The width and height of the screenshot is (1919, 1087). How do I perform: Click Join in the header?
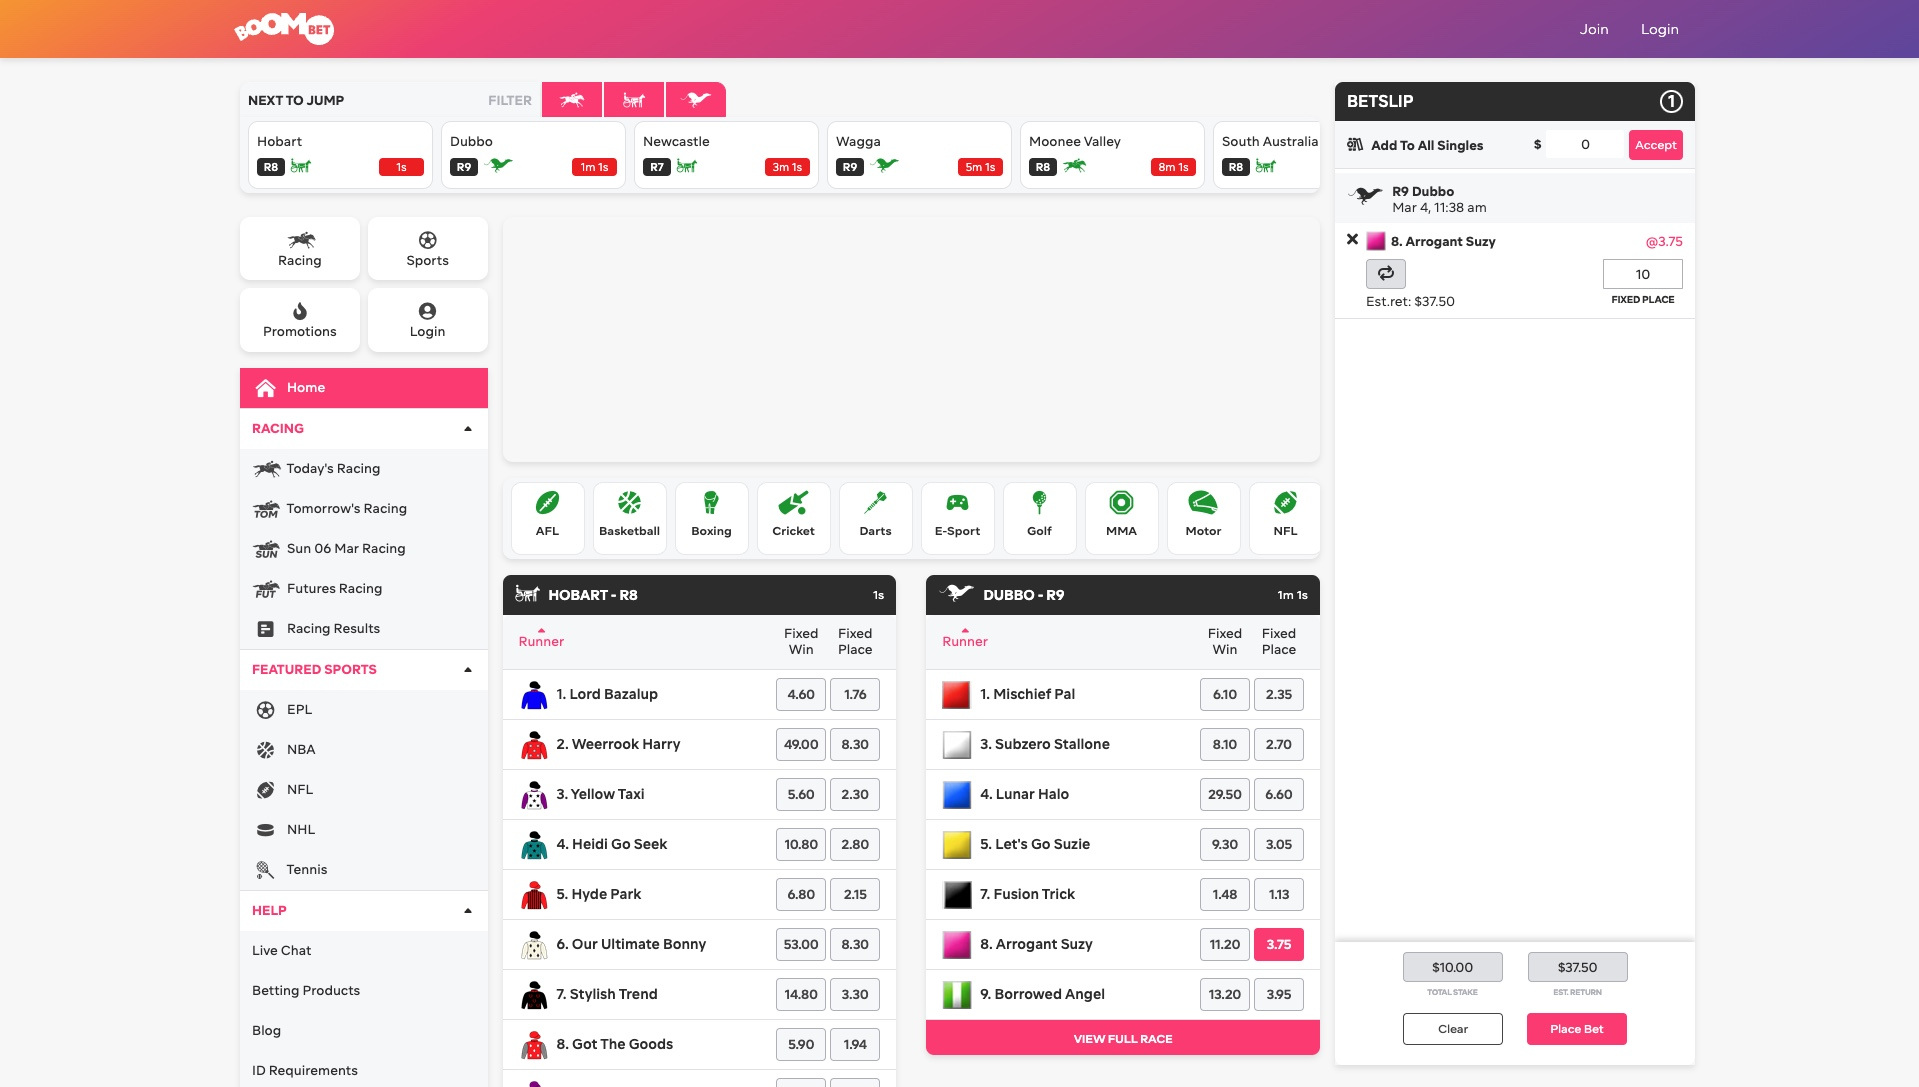1594,29
